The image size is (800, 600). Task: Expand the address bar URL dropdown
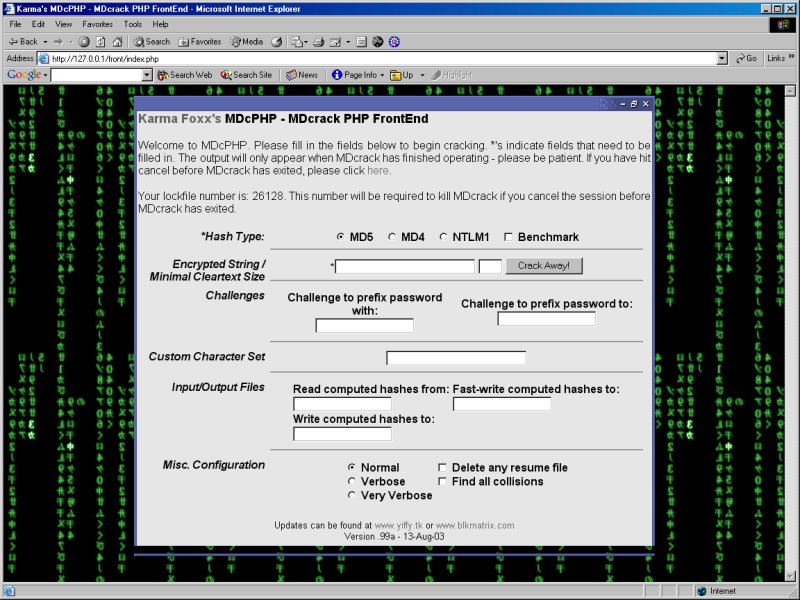coord(722,59)
